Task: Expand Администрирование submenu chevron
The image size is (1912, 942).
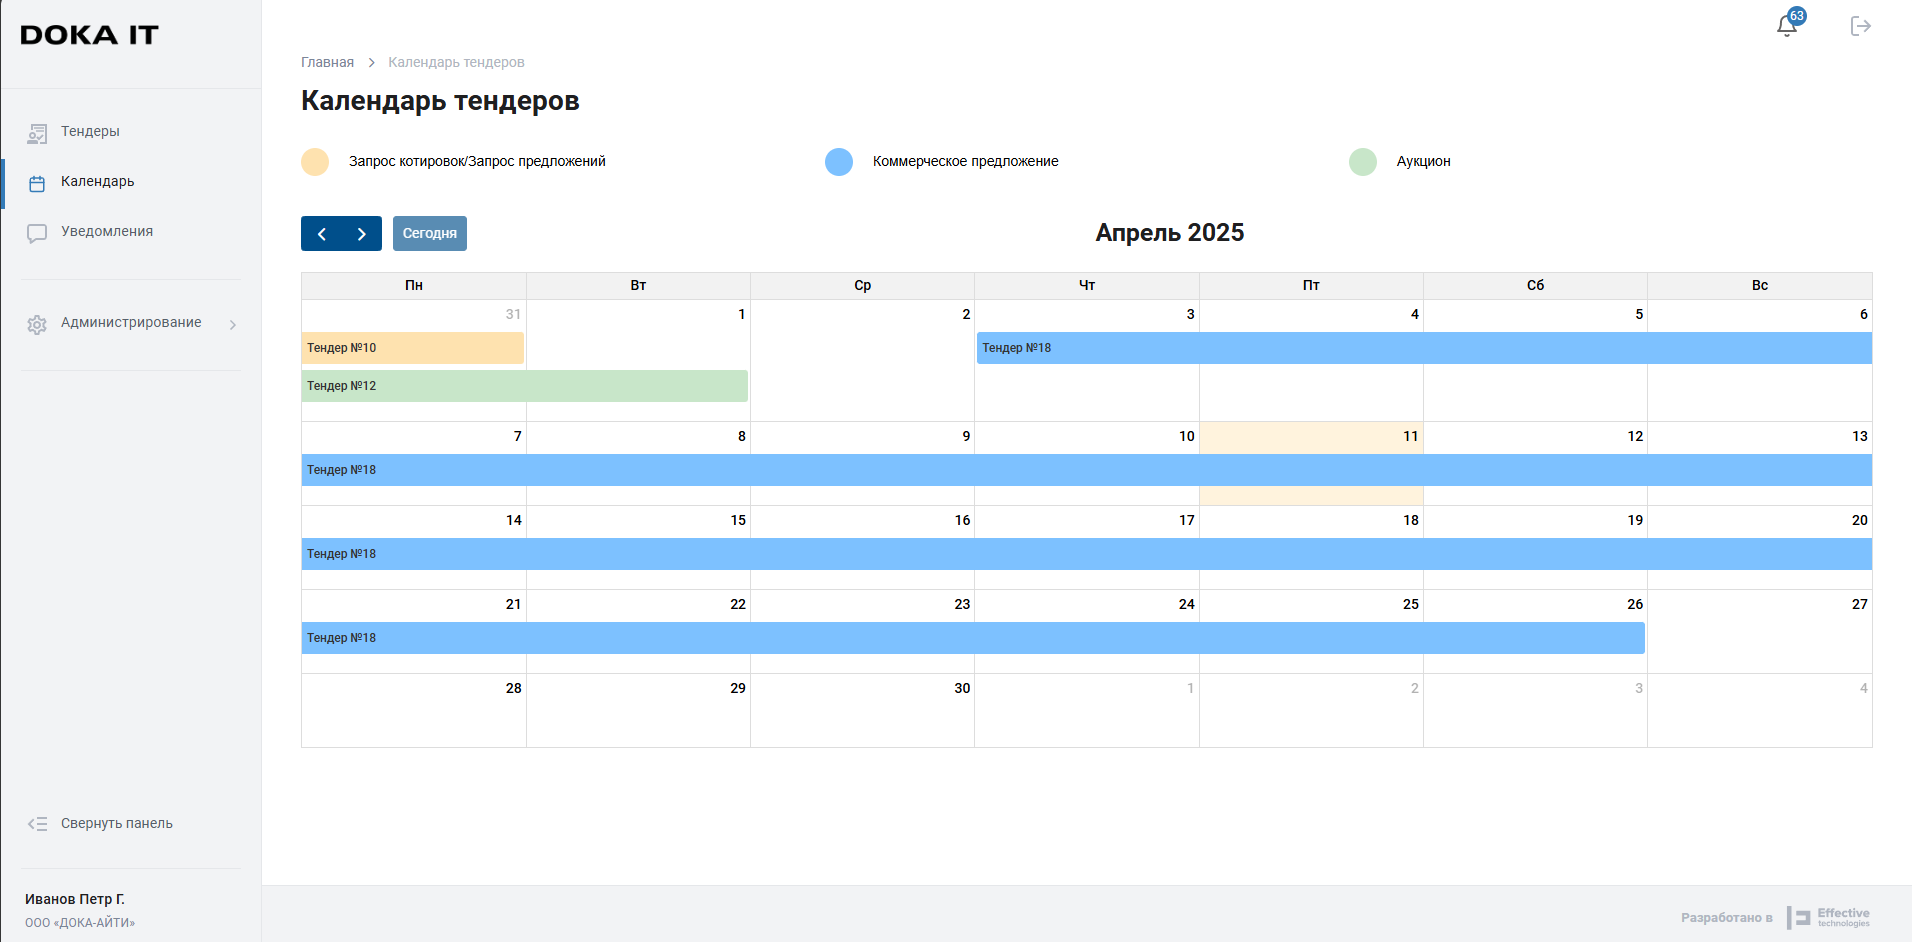Action: [x=233, y=324]
